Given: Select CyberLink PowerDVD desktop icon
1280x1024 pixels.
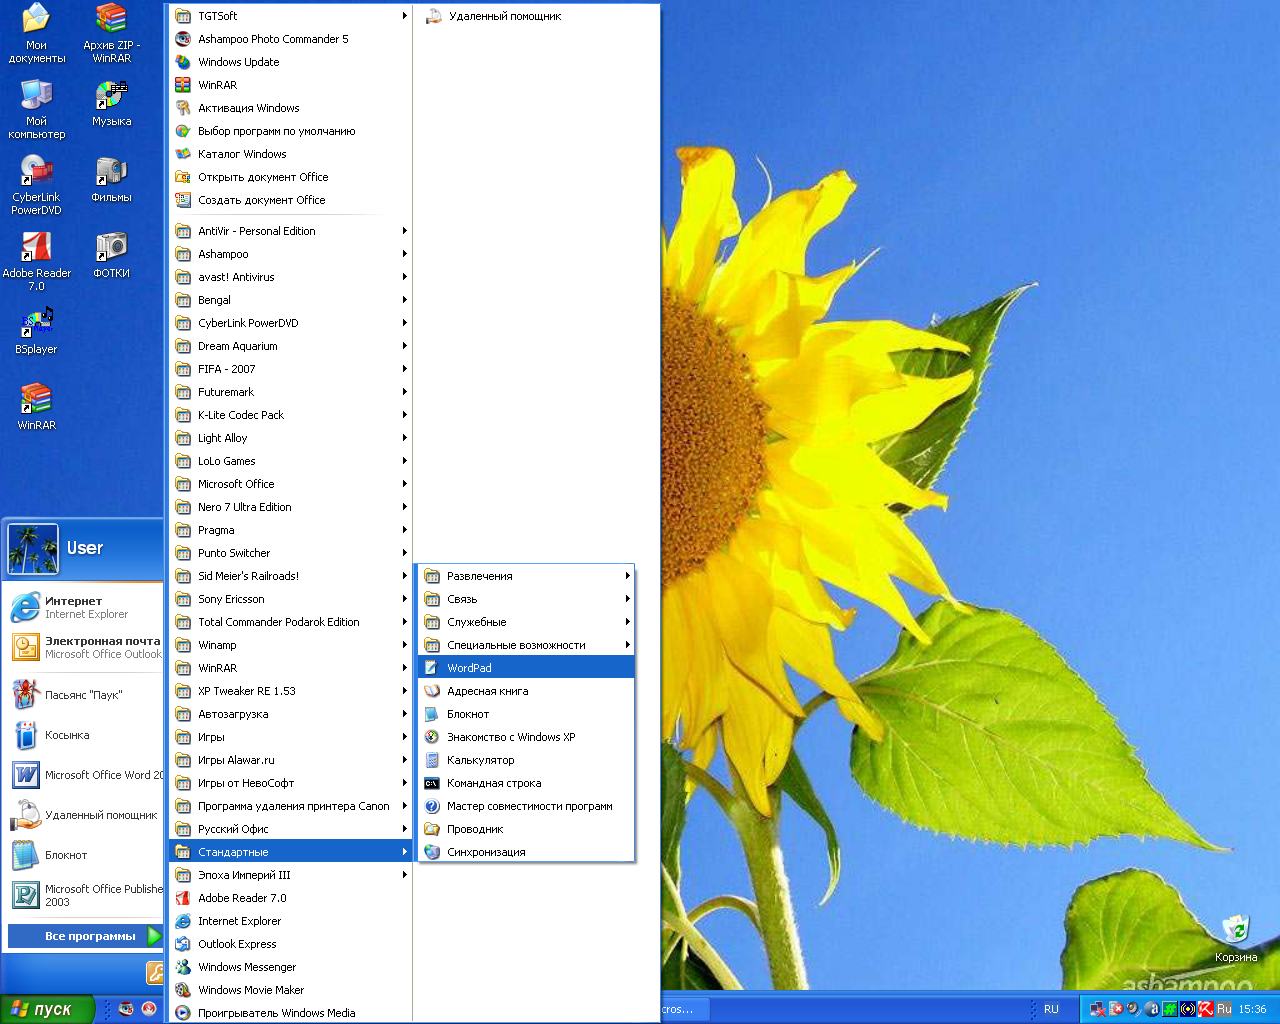Looking at the screenshot, I should (x=37, y=186).
